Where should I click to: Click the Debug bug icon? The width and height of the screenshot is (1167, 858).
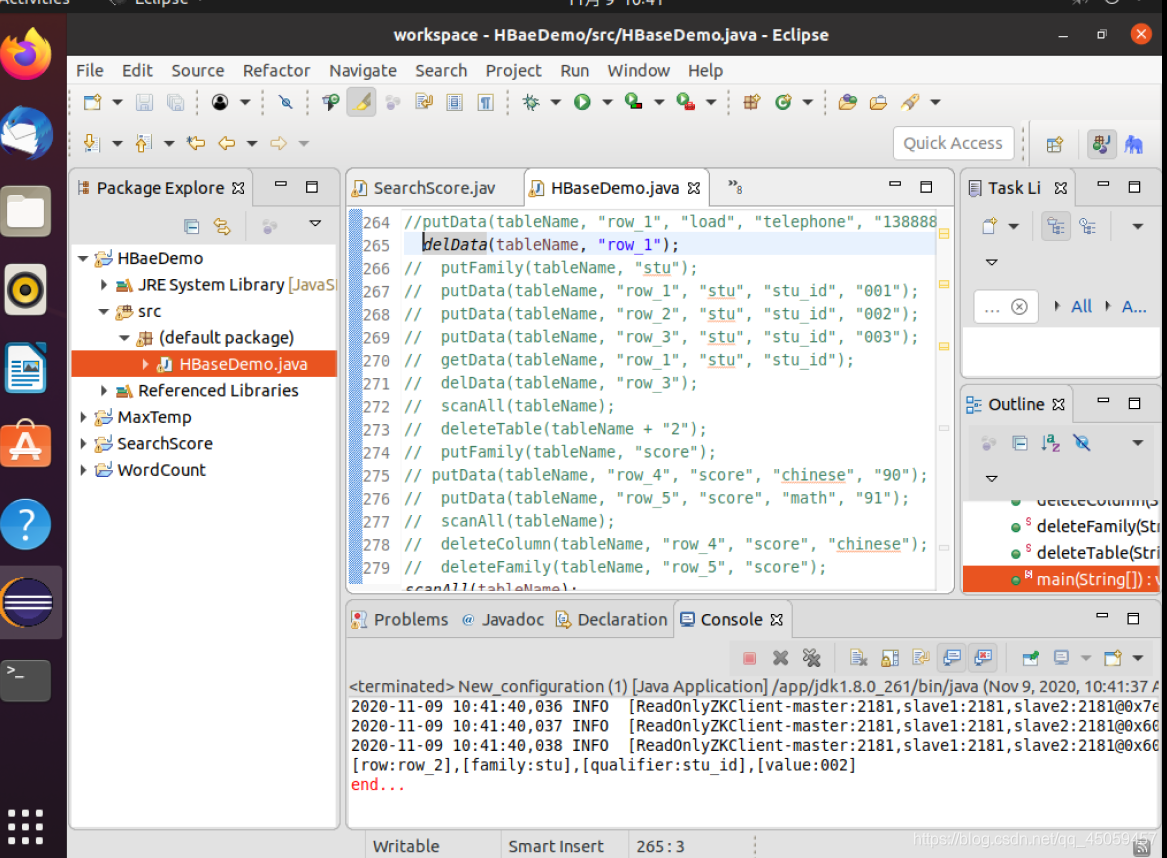[x=531, y=102]
